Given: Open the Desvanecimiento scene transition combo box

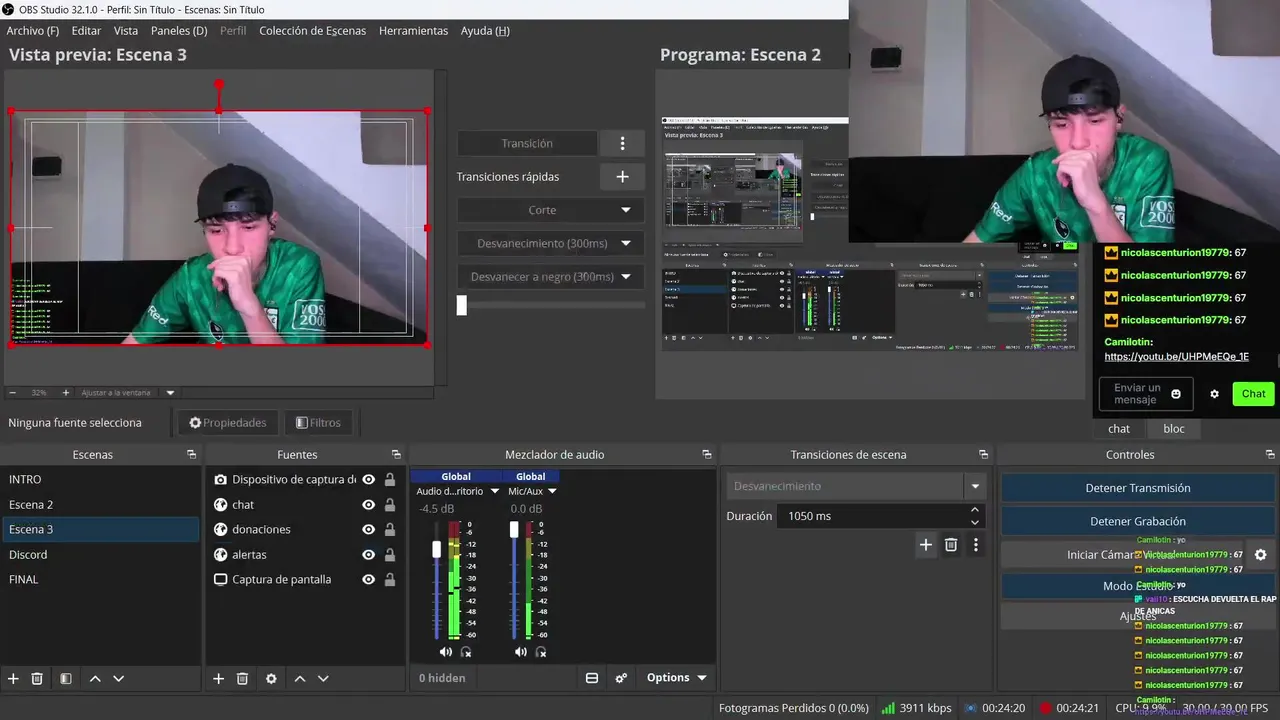Looking at the screenshot, I should point(856,486).
